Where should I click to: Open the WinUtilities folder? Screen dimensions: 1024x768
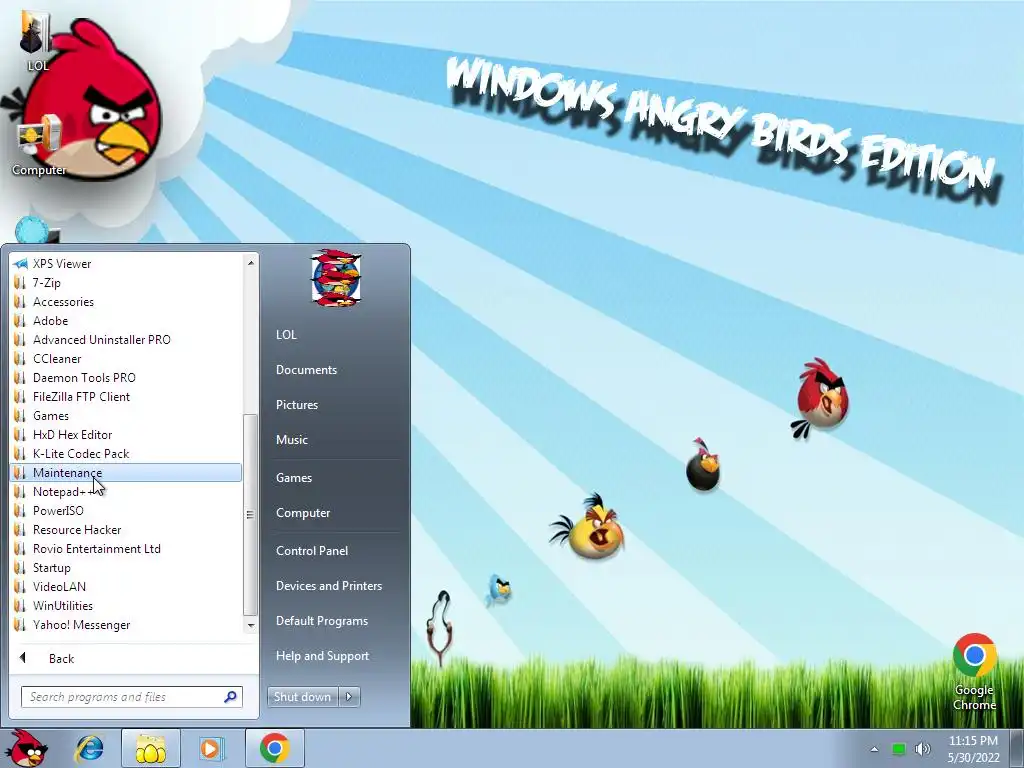(125, 605)
